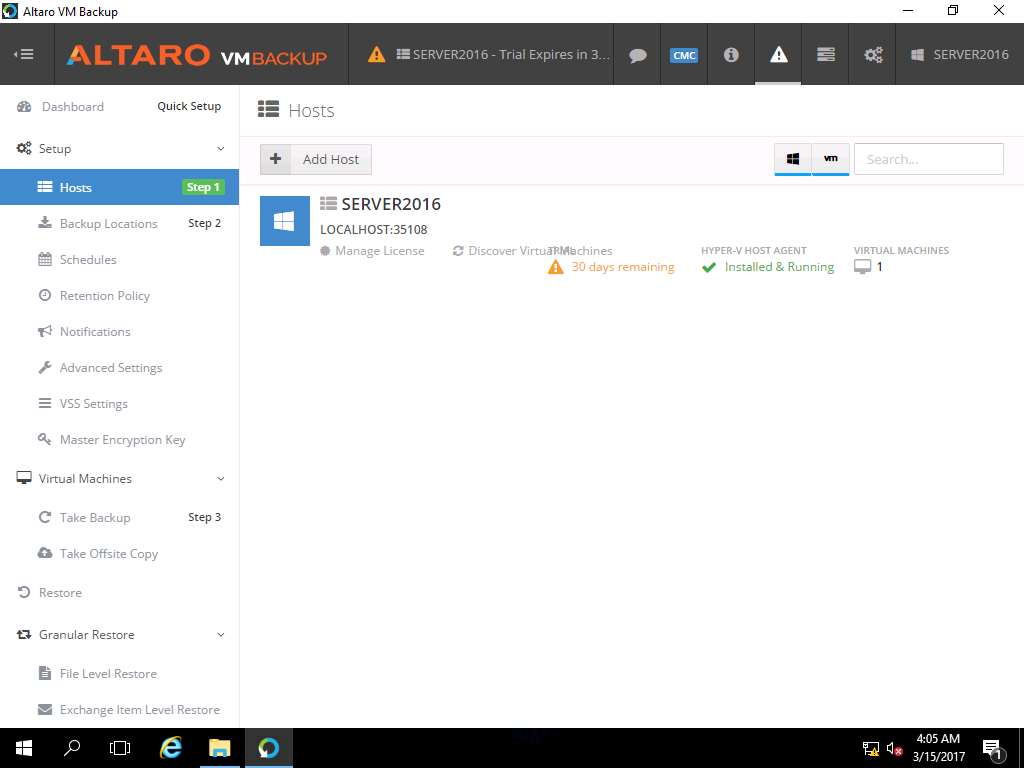Collapse the sidebar with the menu toggle icon
The image size is (1024, 768).
[24, 54]
